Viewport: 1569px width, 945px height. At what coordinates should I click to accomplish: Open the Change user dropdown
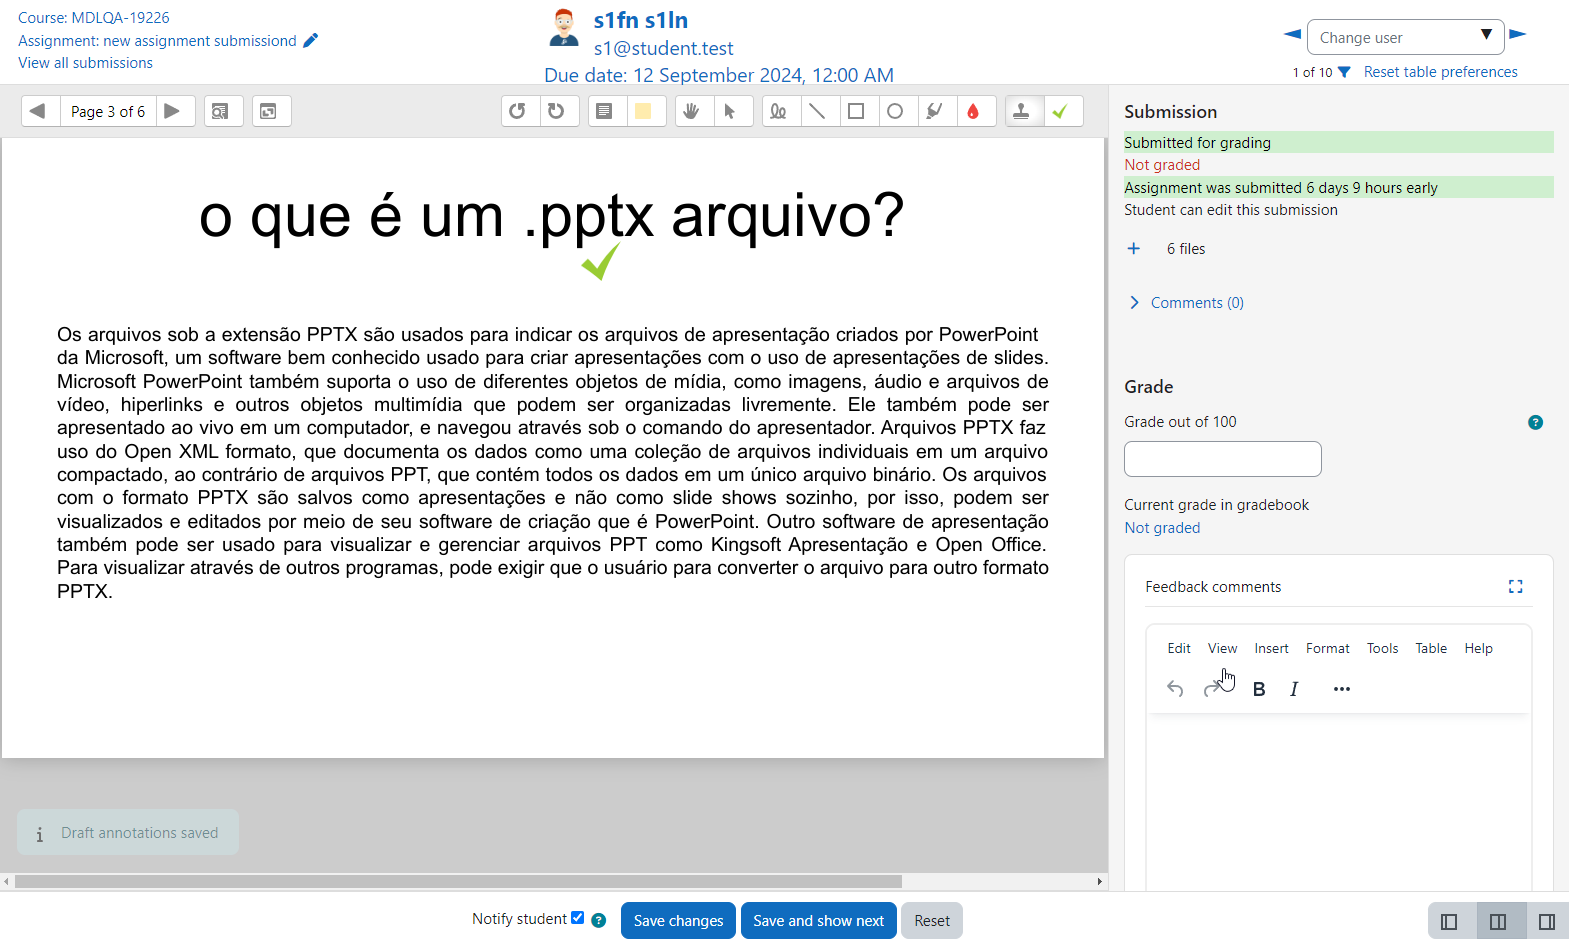click(1405, 38)
